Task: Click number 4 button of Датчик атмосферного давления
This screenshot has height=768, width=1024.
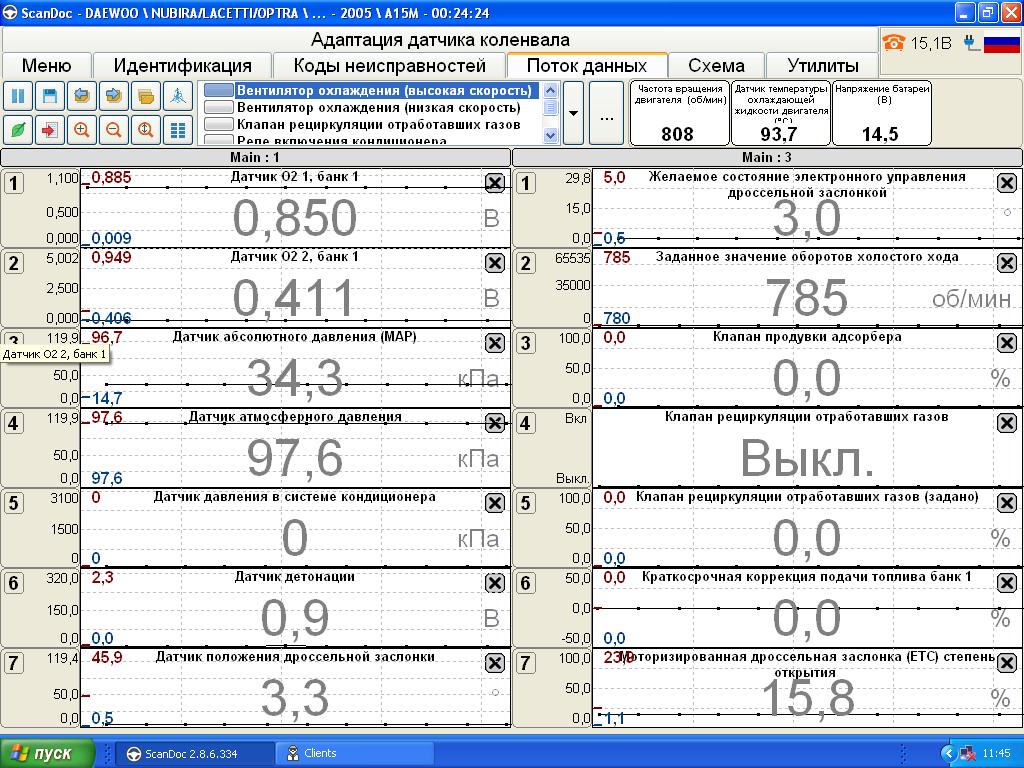Action: point(14,423)
